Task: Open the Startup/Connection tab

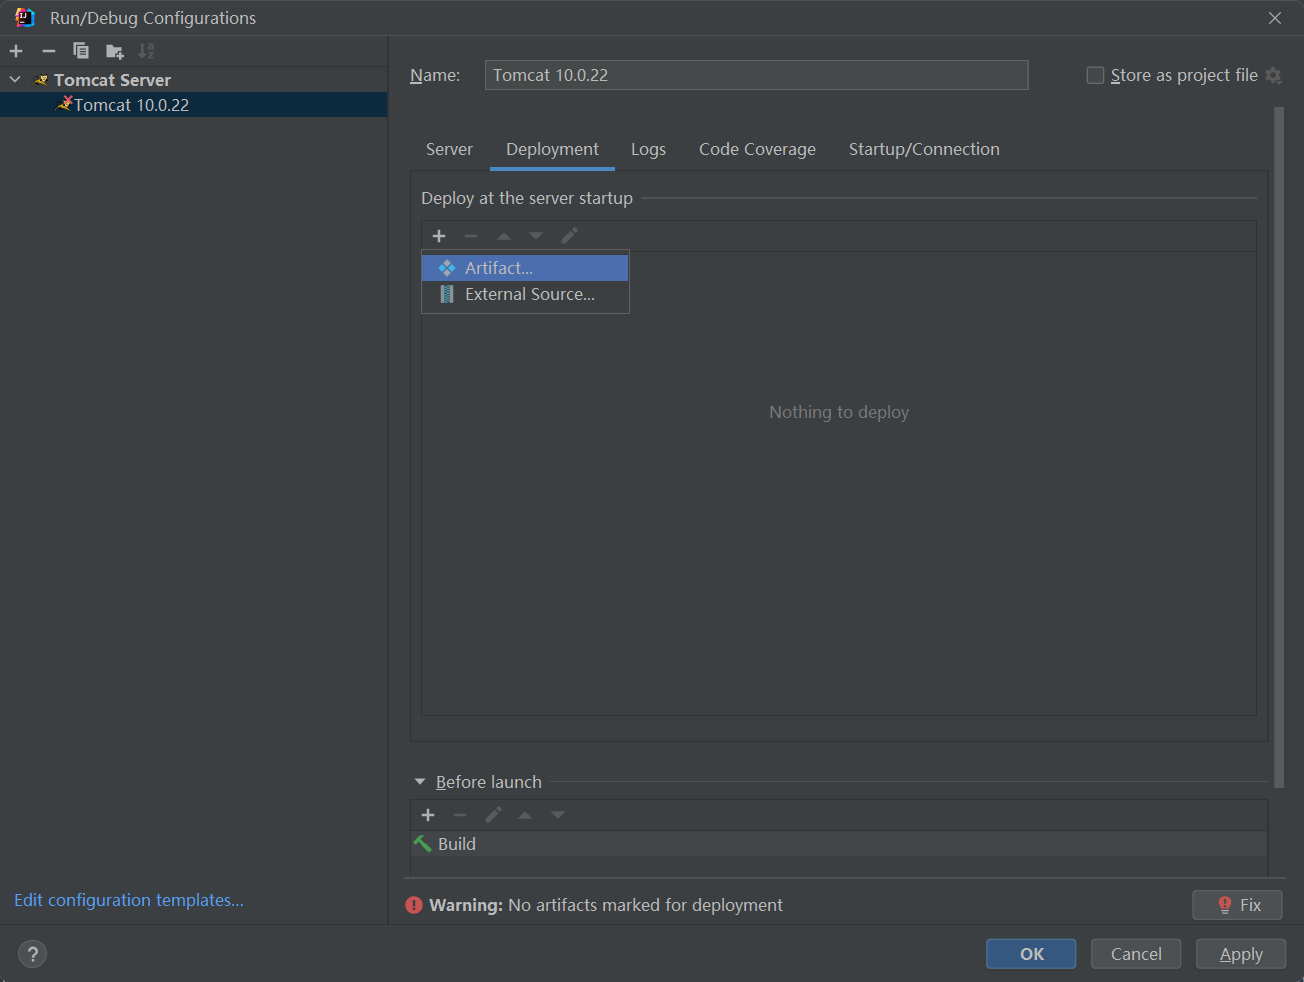Action: tap(924, 149)
